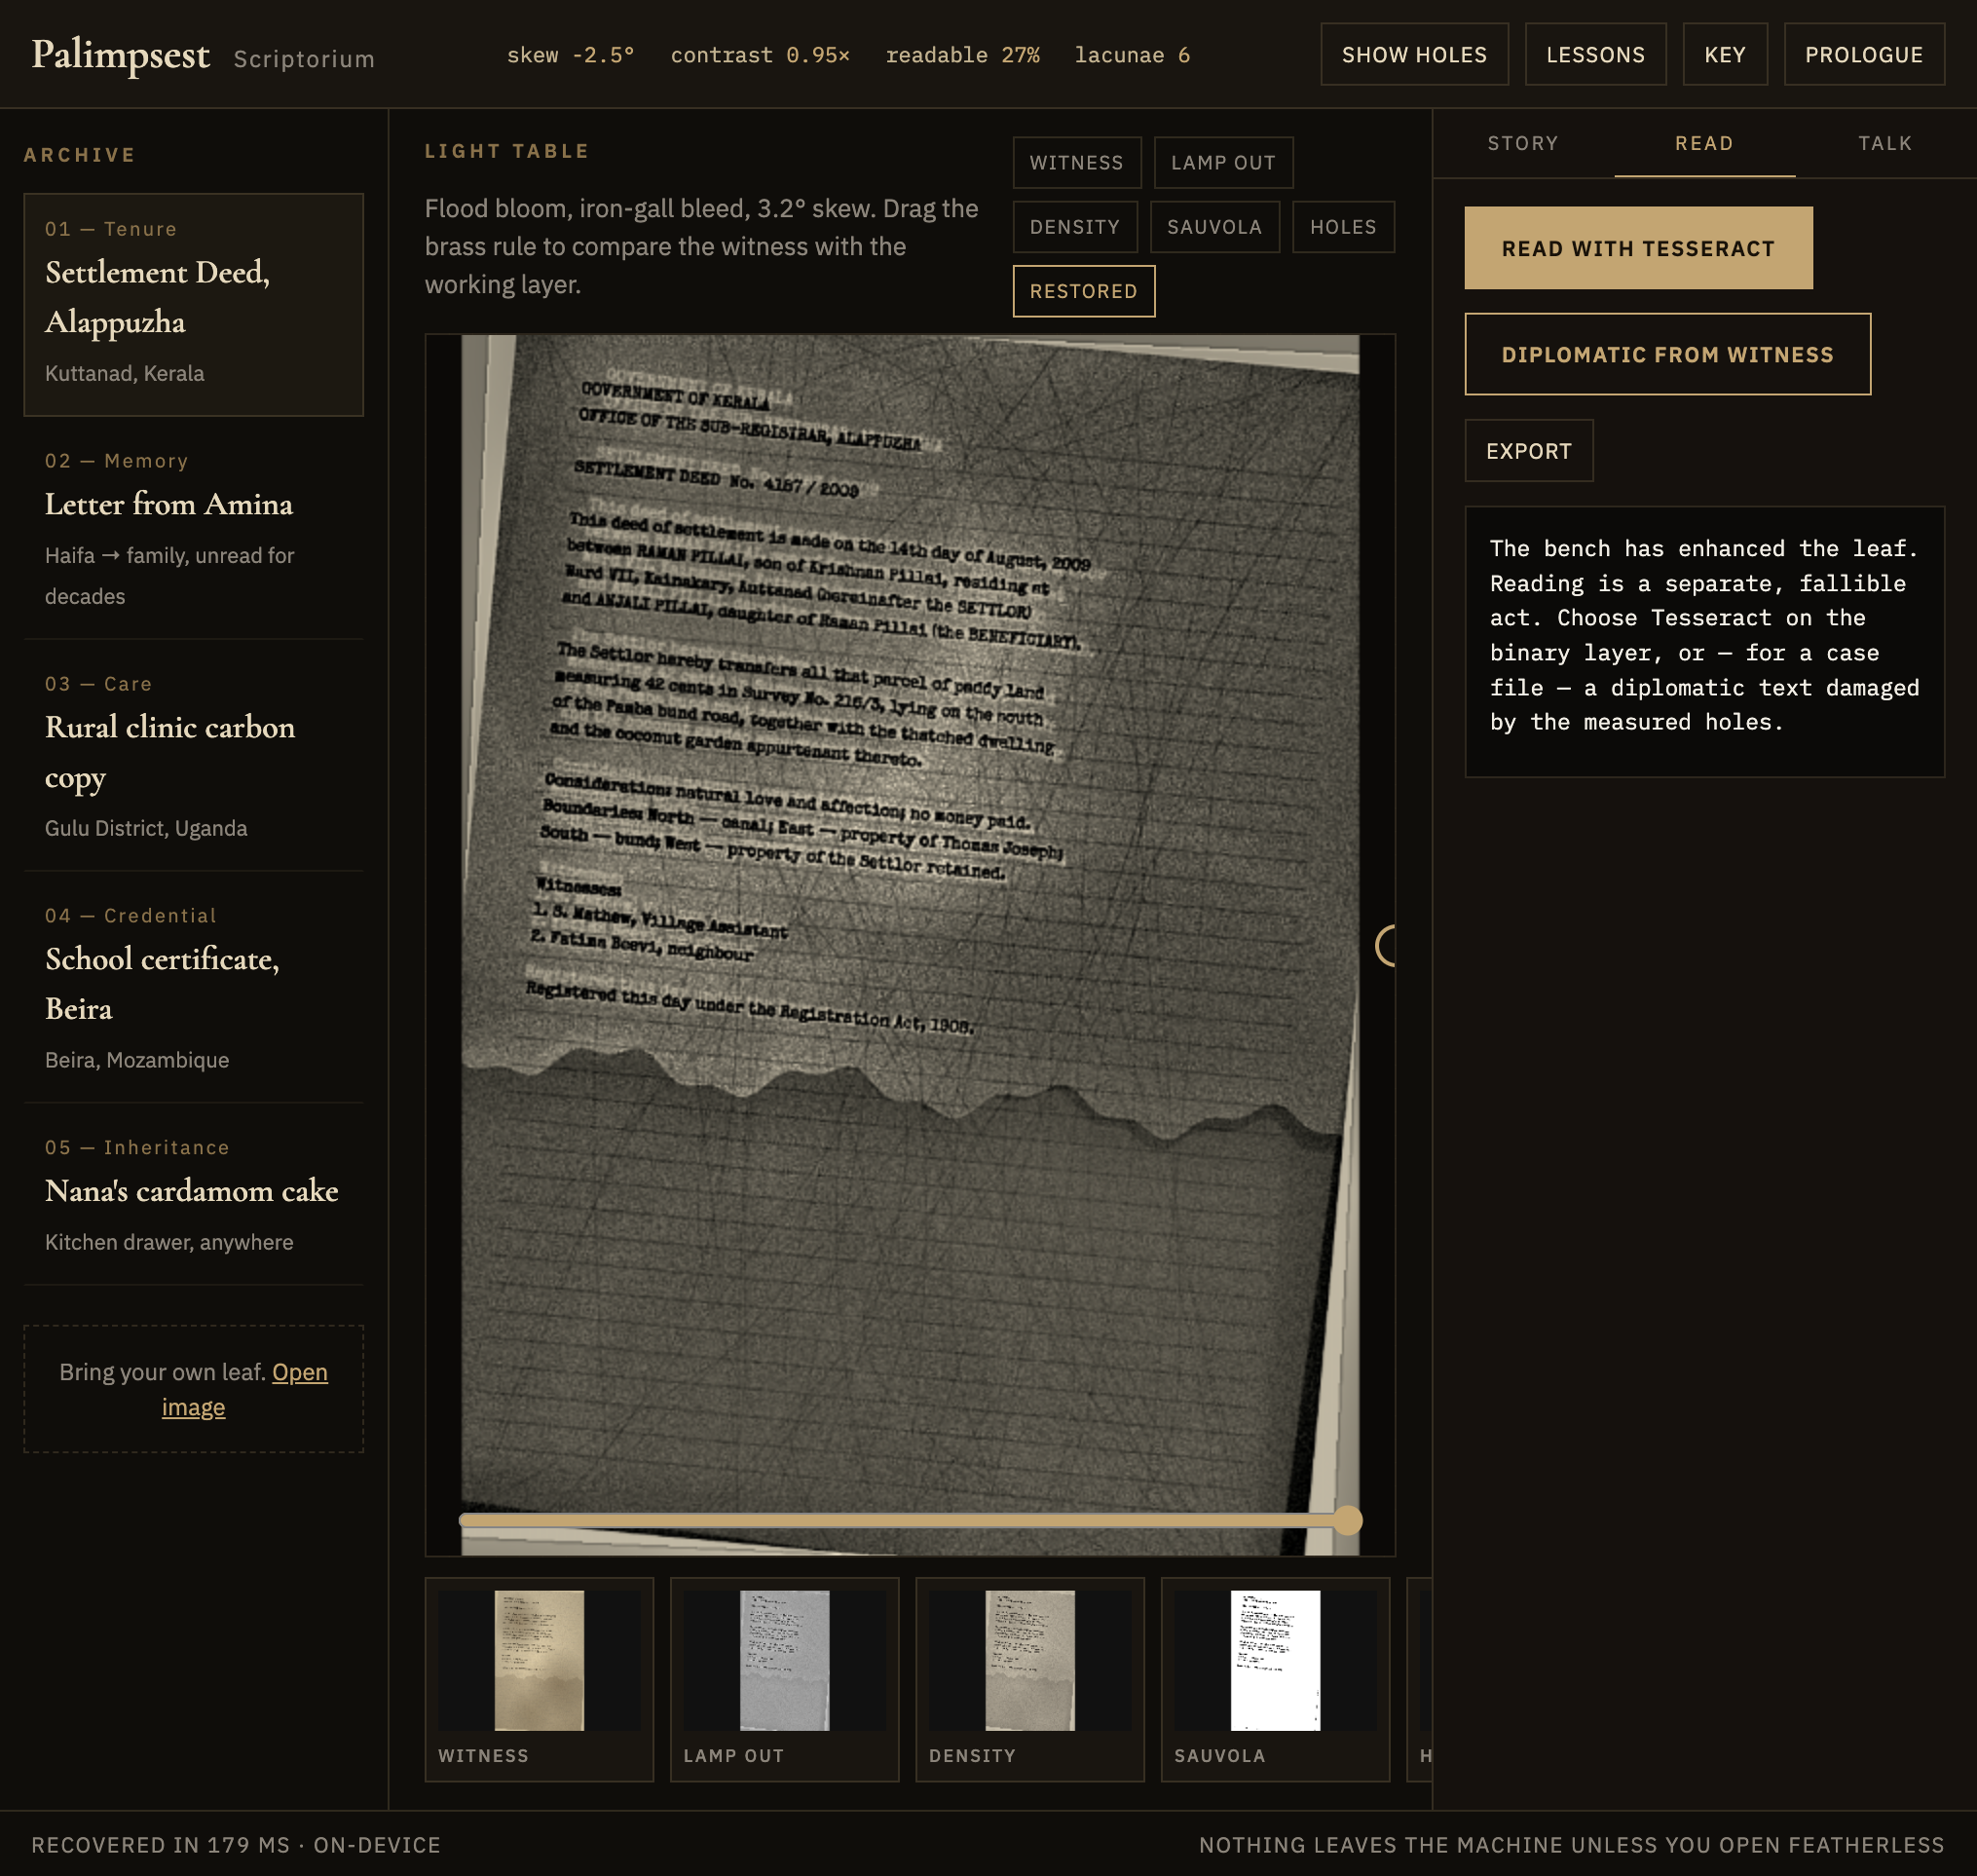Click the ARCHIVE heading
Image resolution: width=1977 pixels, height=1876 pixels.
pos(80,155)
